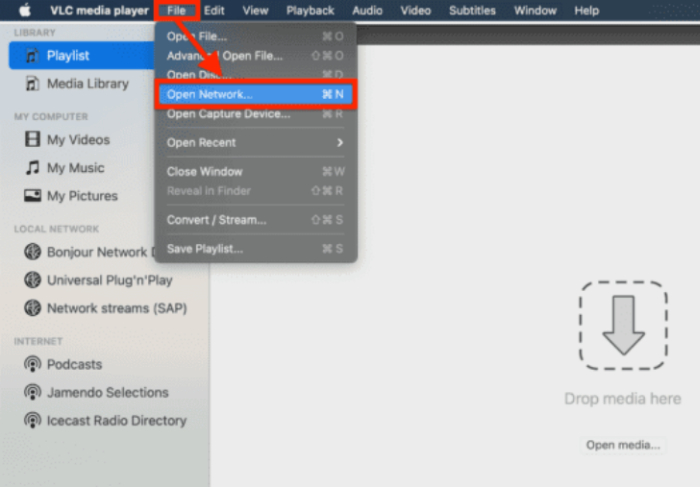700x487 pixels.
Task: Open the VLC media player menu
Action: (99, 10)
